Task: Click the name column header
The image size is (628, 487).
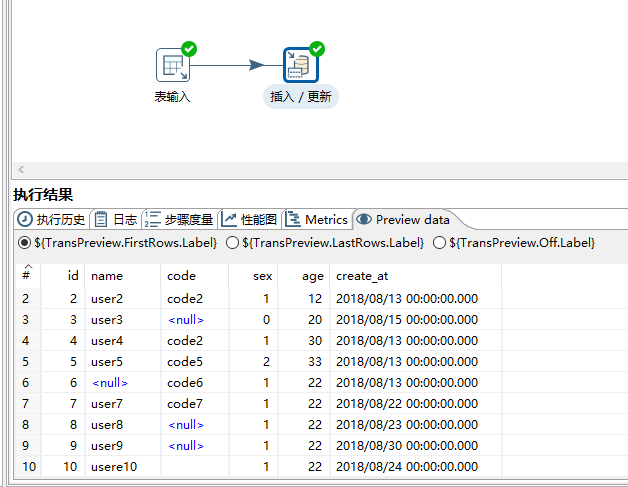Action: (x=123, y=276)
